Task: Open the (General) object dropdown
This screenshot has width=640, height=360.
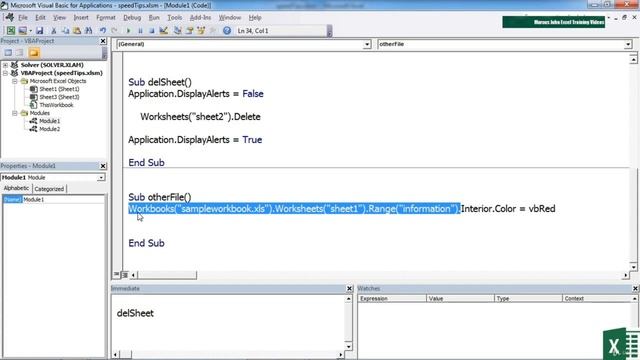Action: pos(367,44)
